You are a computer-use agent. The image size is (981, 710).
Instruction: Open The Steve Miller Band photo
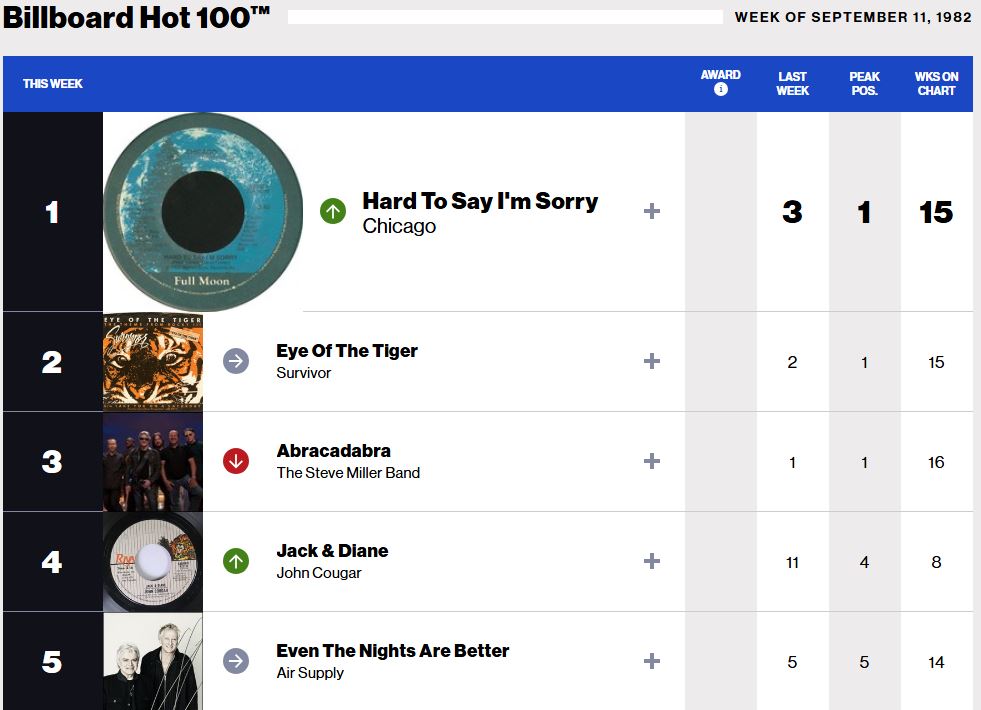point(153,461)
